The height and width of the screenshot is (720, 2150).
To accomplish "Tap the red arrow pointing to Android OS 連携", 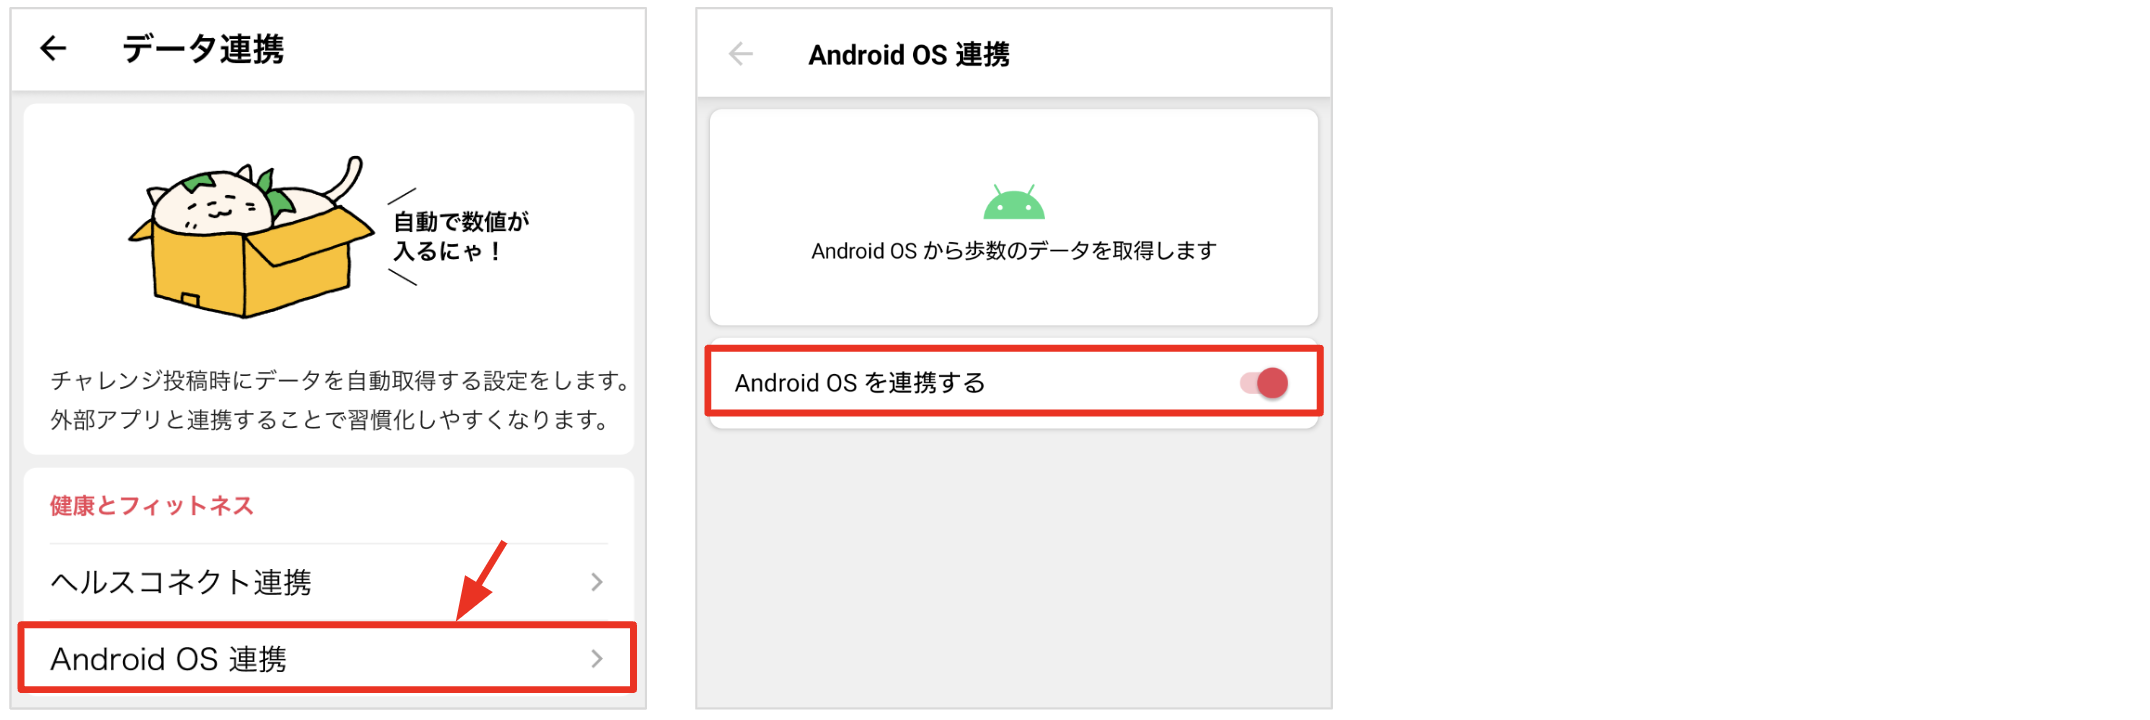I will click(x=482, y=581).
